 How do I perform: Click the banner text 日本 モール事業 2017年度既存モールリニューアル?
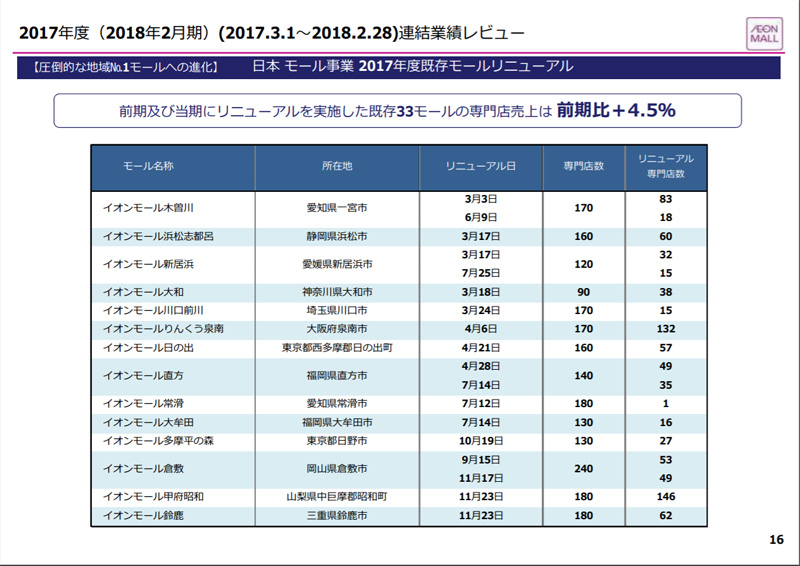point(413,66)
